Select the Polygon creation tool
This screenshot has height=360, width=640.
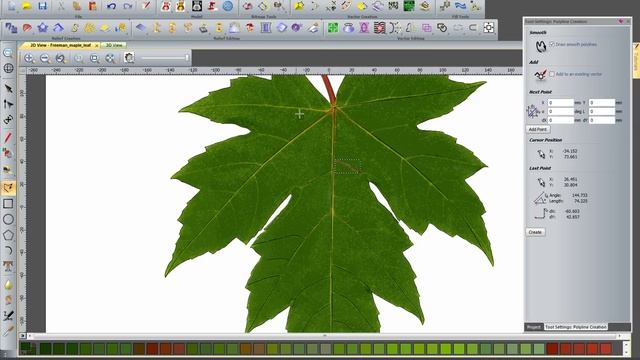[x=8, y=235]
